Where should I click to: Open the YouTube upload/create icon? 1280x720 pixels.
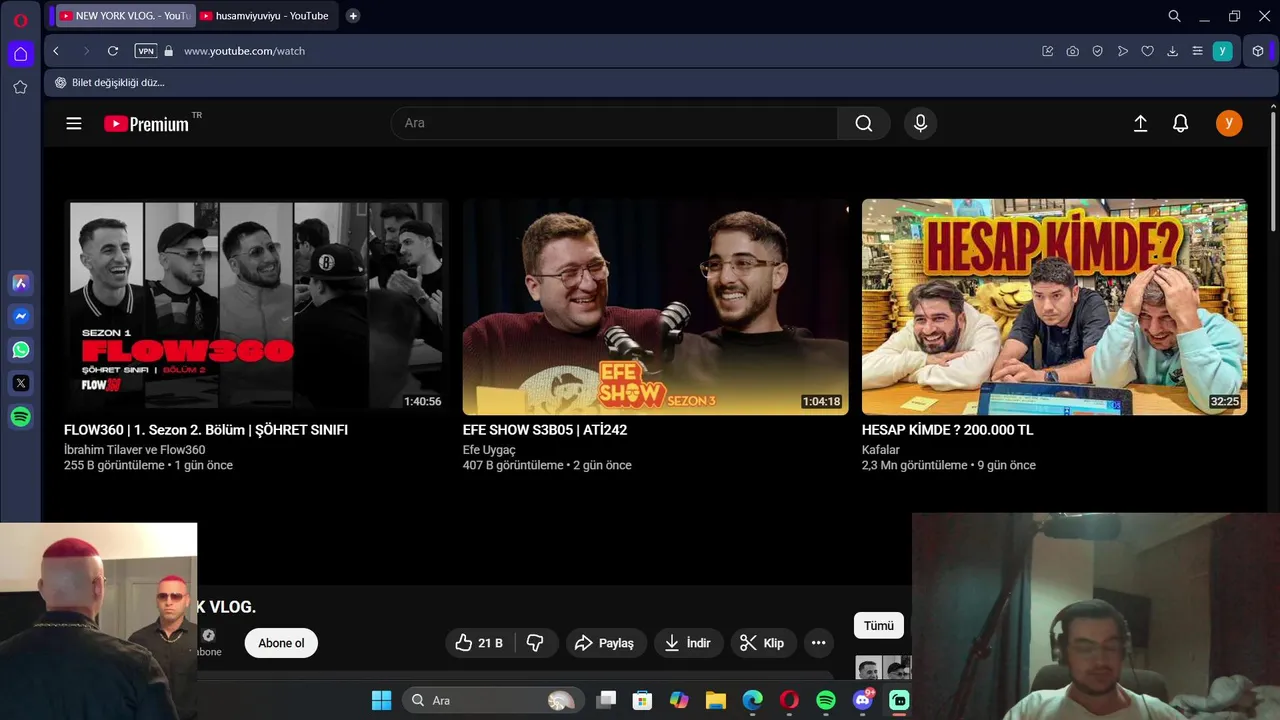click(x=1140, y=123)
